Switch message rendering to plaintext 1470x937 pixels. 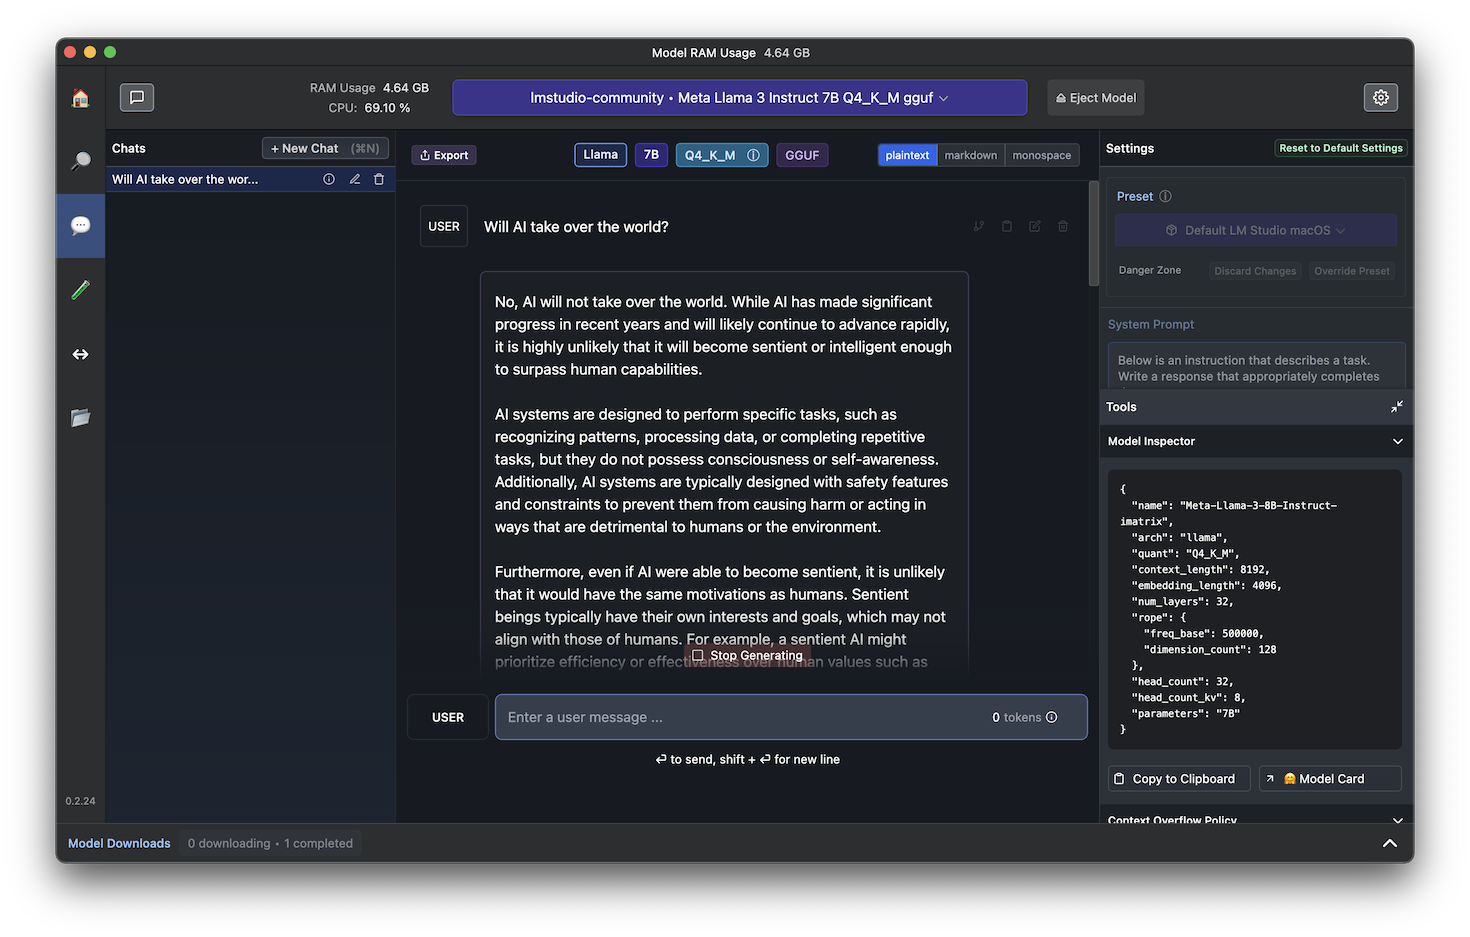907,155
